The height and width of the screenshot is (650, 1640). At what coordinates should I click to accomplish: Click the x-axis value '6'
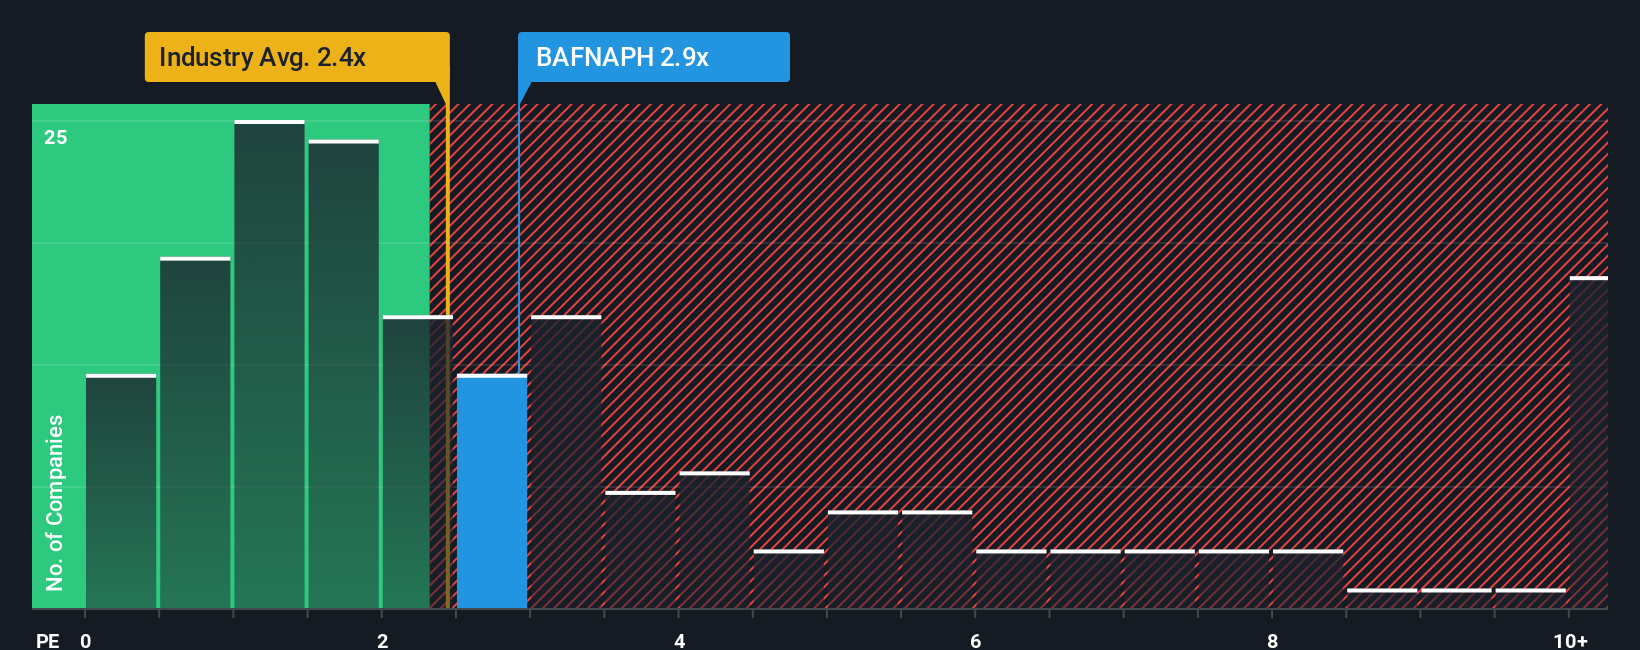976,640
